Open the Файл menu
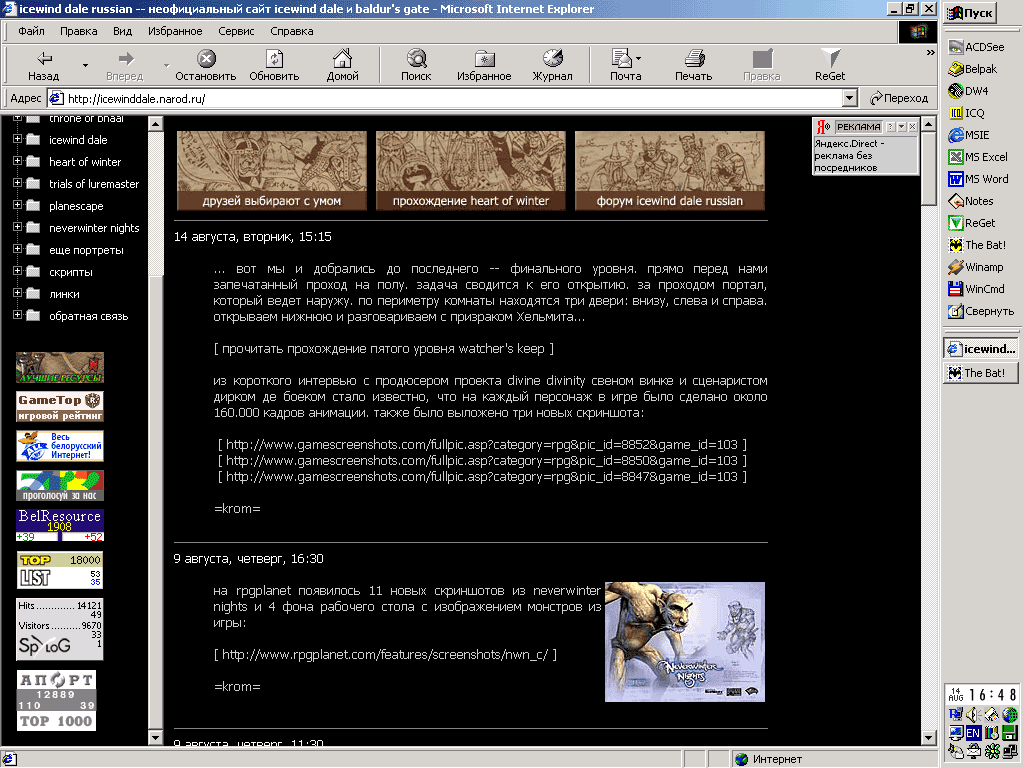This screenshot has height=768, width=1024. coord(31,31)
